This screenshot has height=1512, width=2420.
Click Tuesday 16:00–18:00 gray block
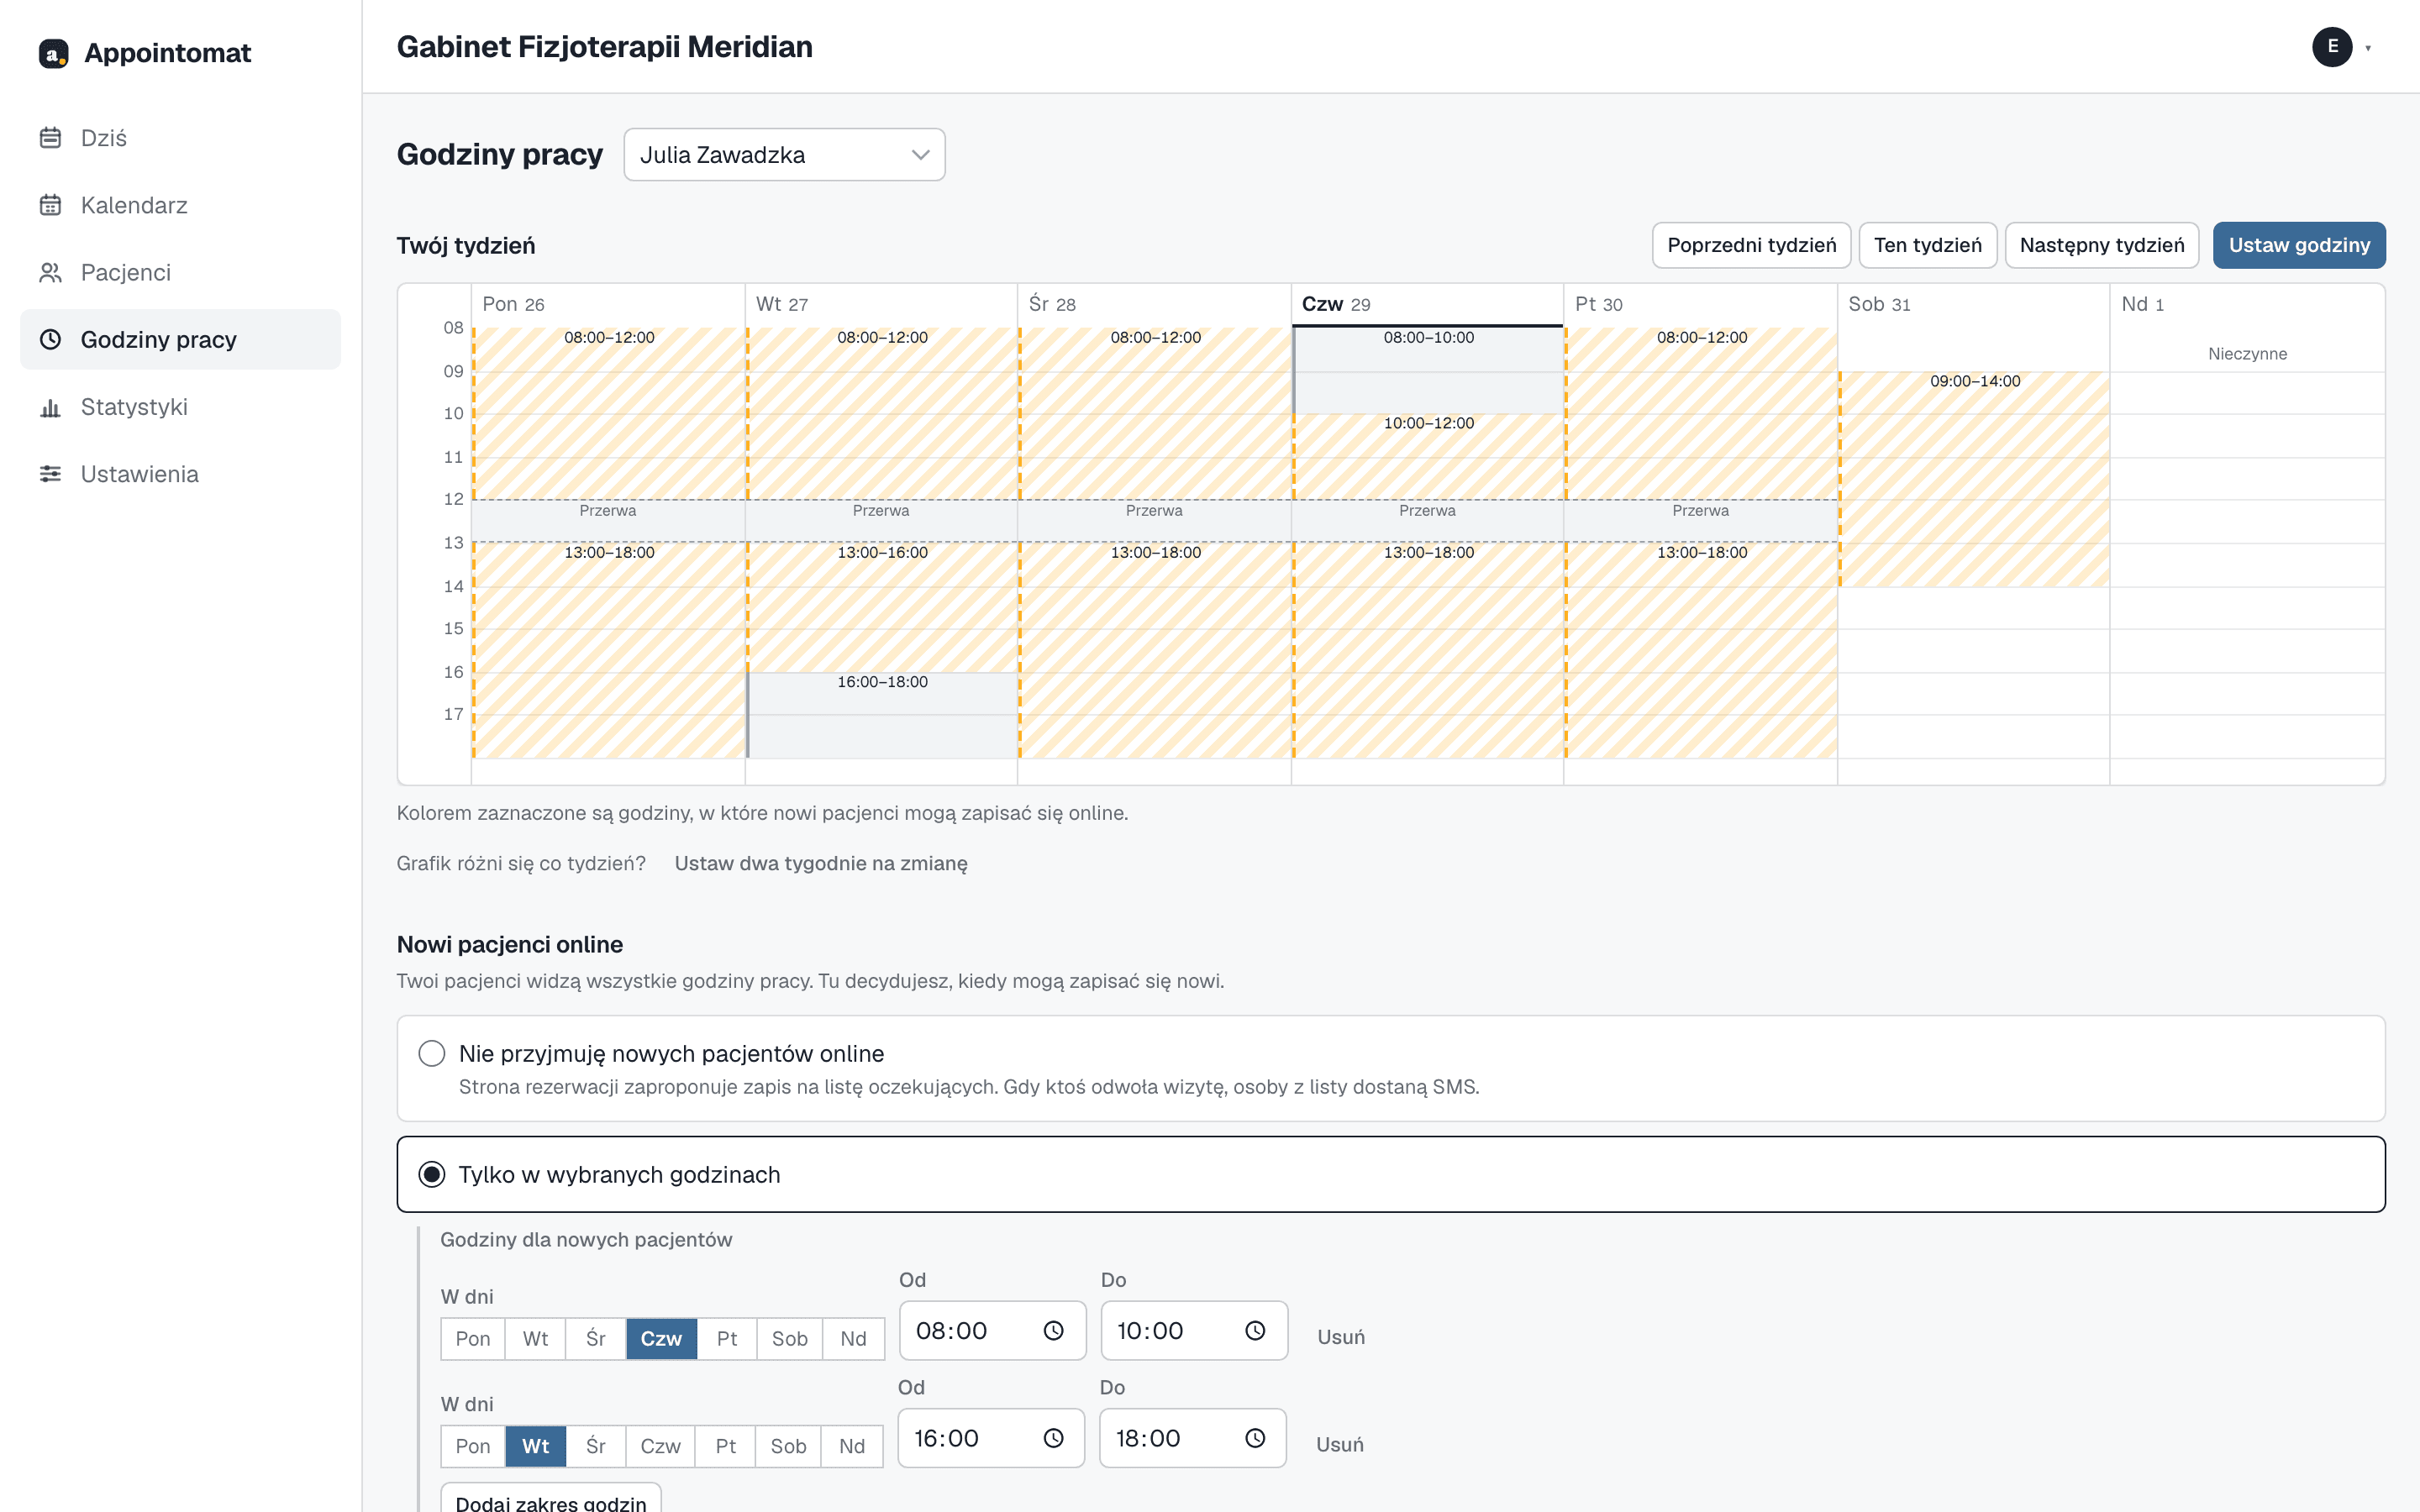click(882, 715)
